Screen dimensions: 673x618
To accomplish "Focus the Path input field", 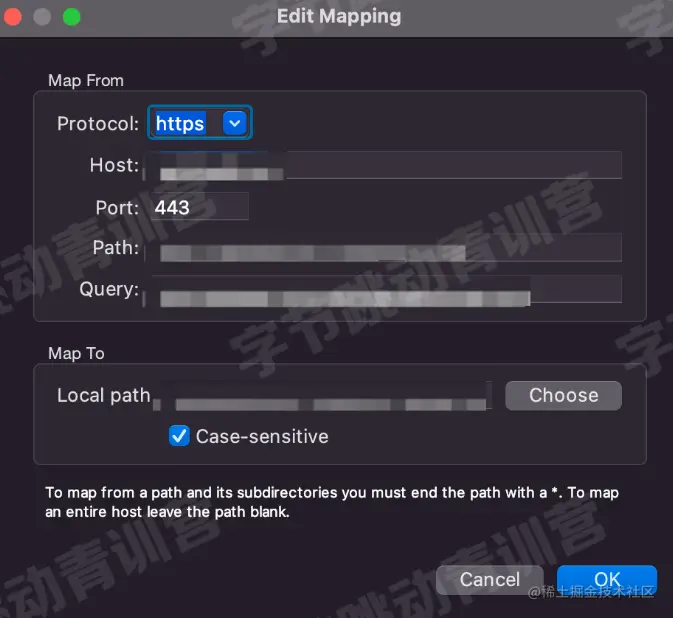I will coord(385,248).
